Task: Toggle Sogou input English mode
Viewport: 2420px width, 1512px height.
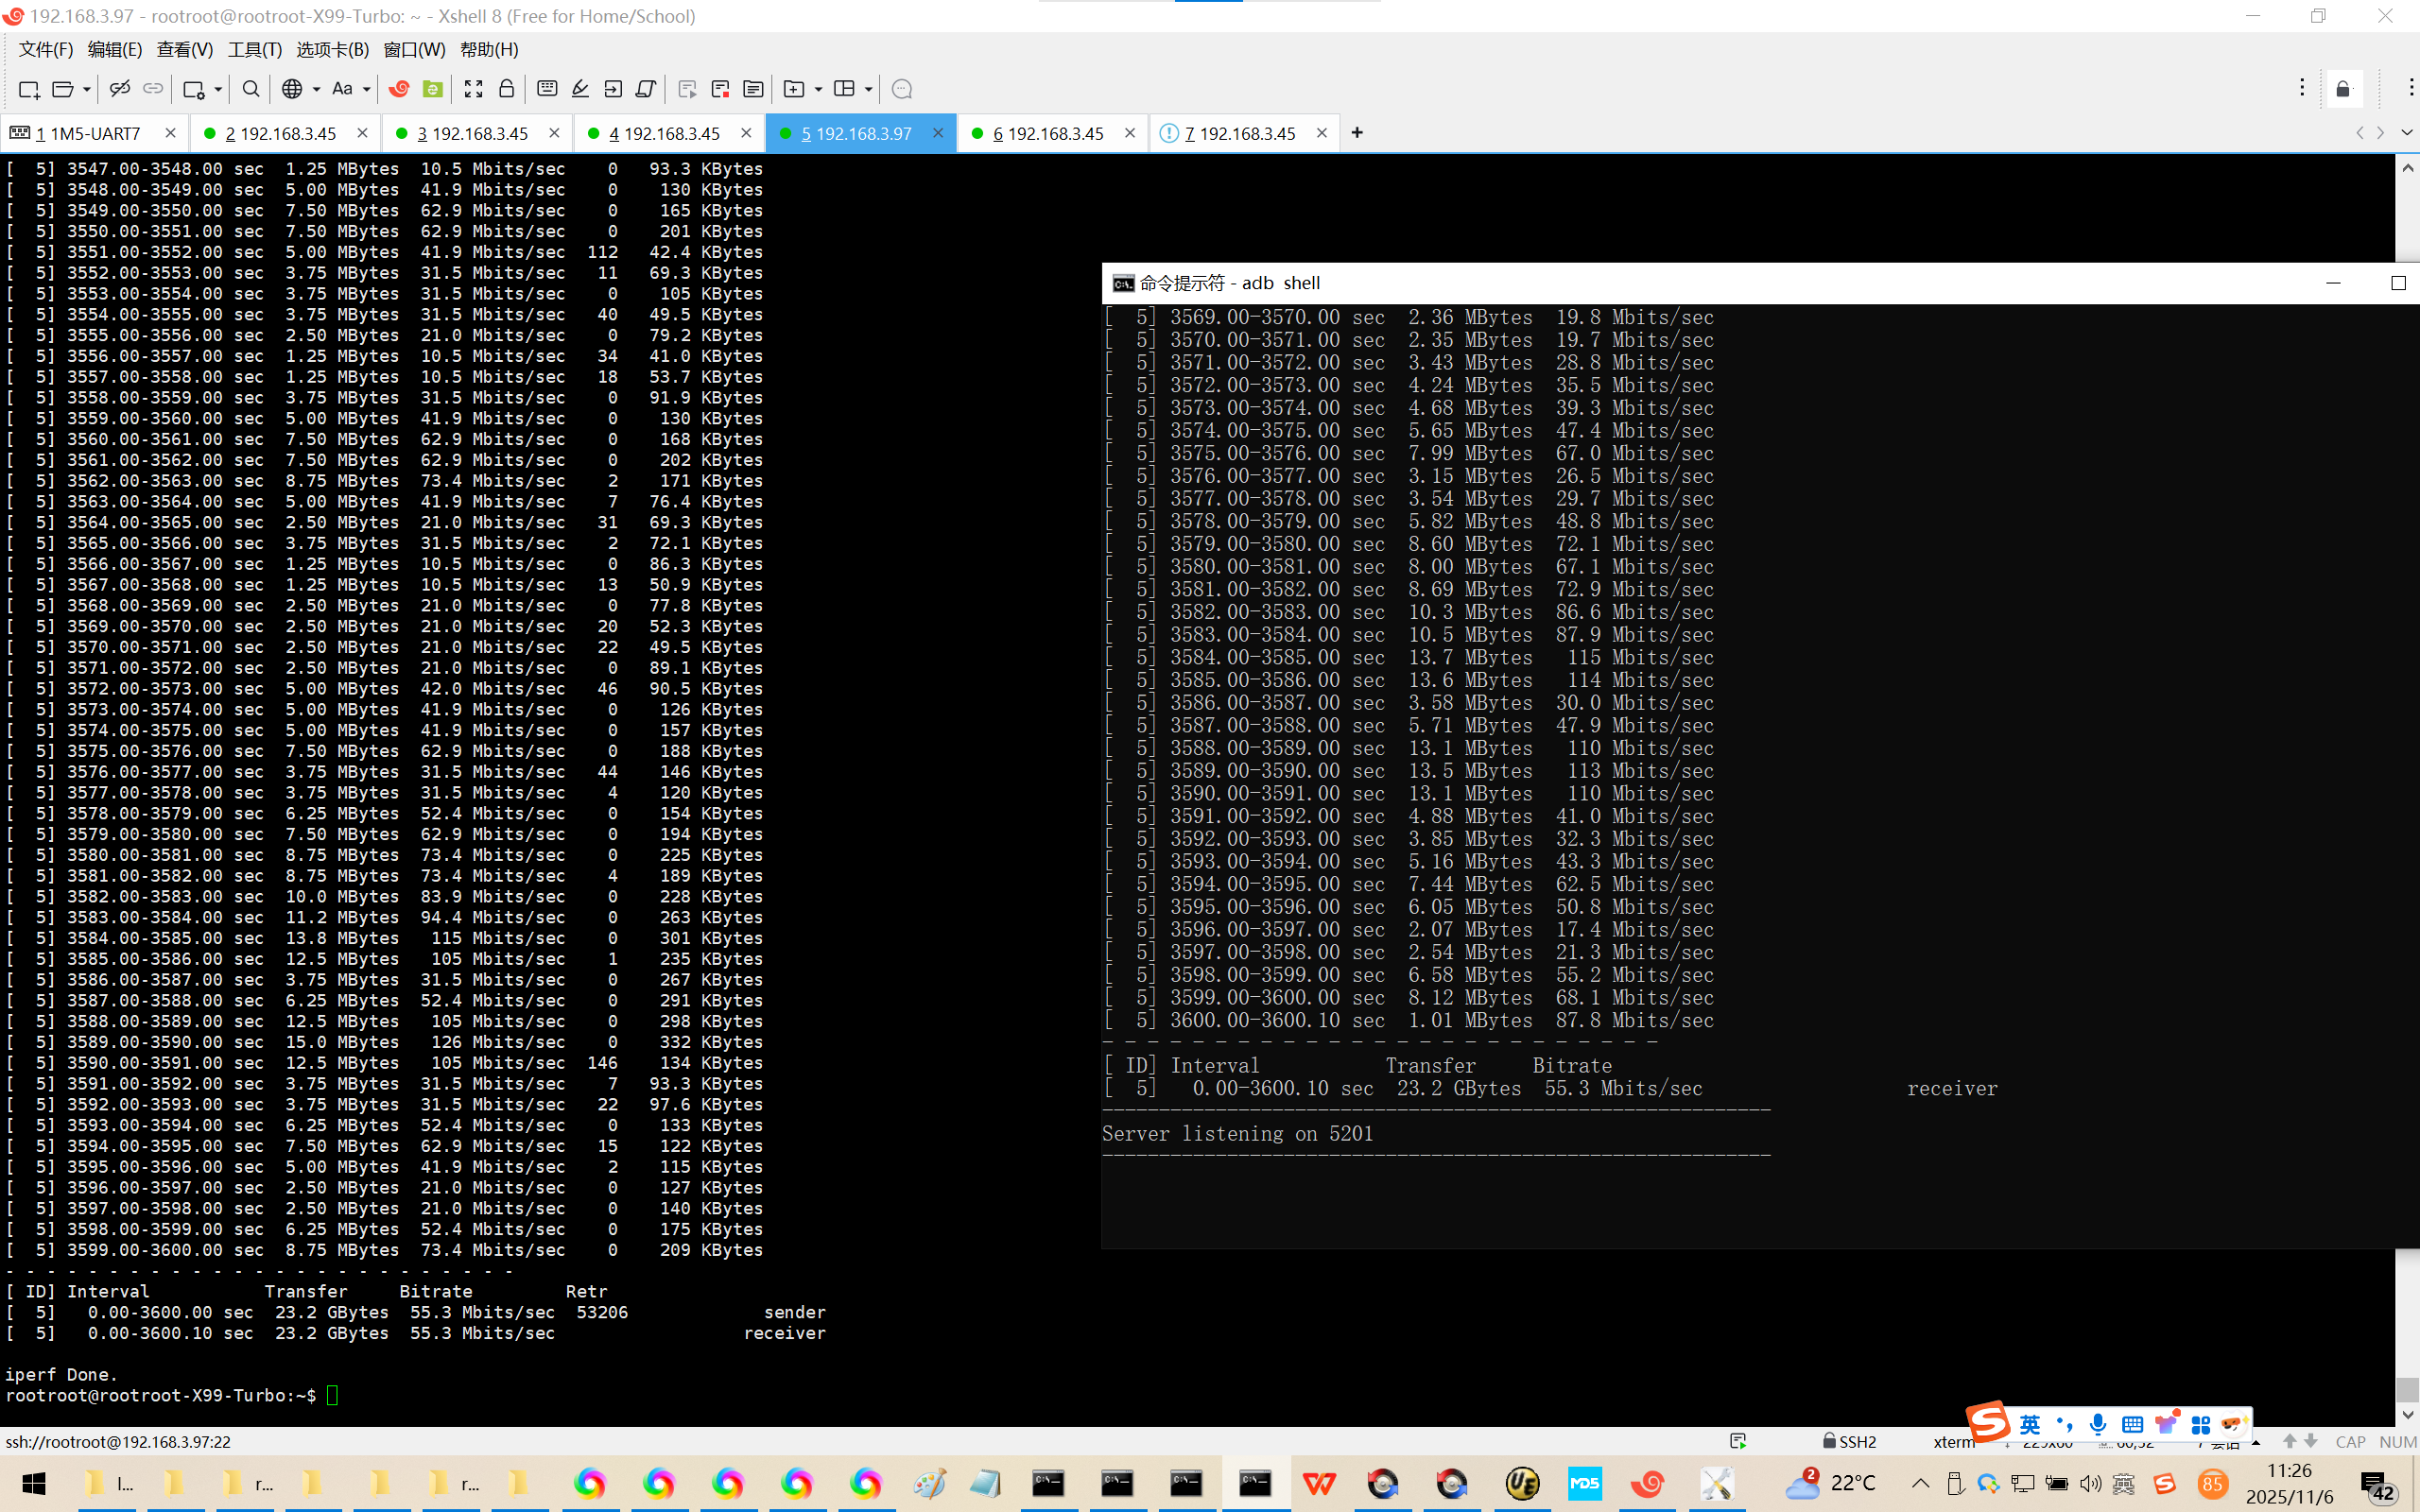Action: [x=2029, y=1424]
